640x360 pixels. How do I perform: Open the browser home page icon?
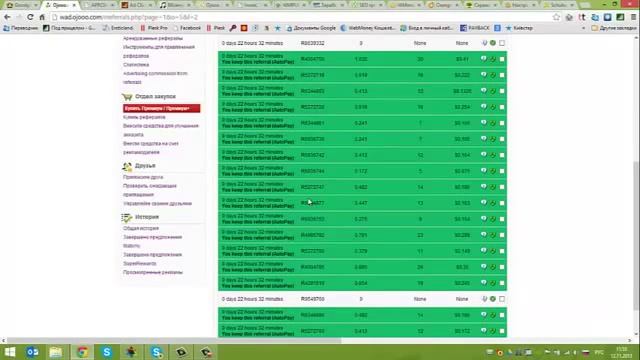(x=42, y=17)
